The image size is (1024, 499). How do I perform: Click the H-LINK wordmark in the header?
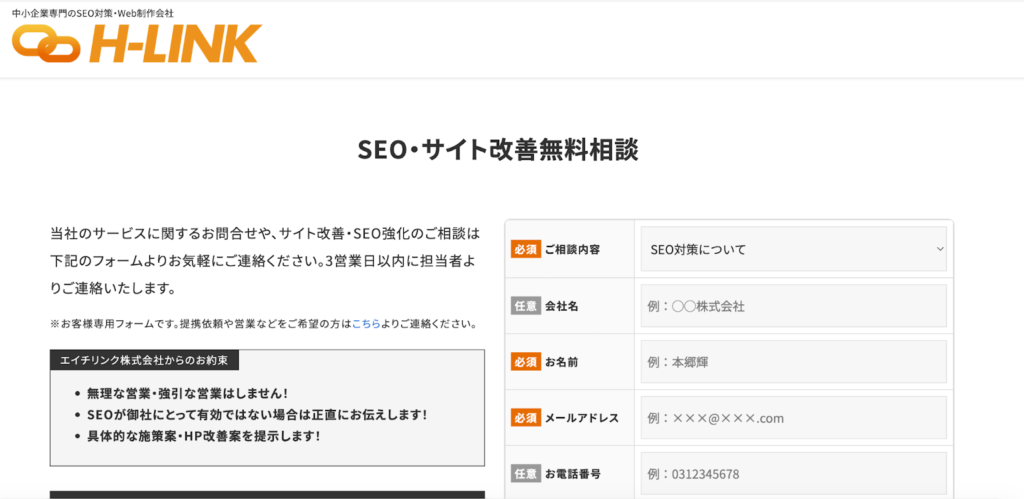pyautogui.click(x=174, y=45)
